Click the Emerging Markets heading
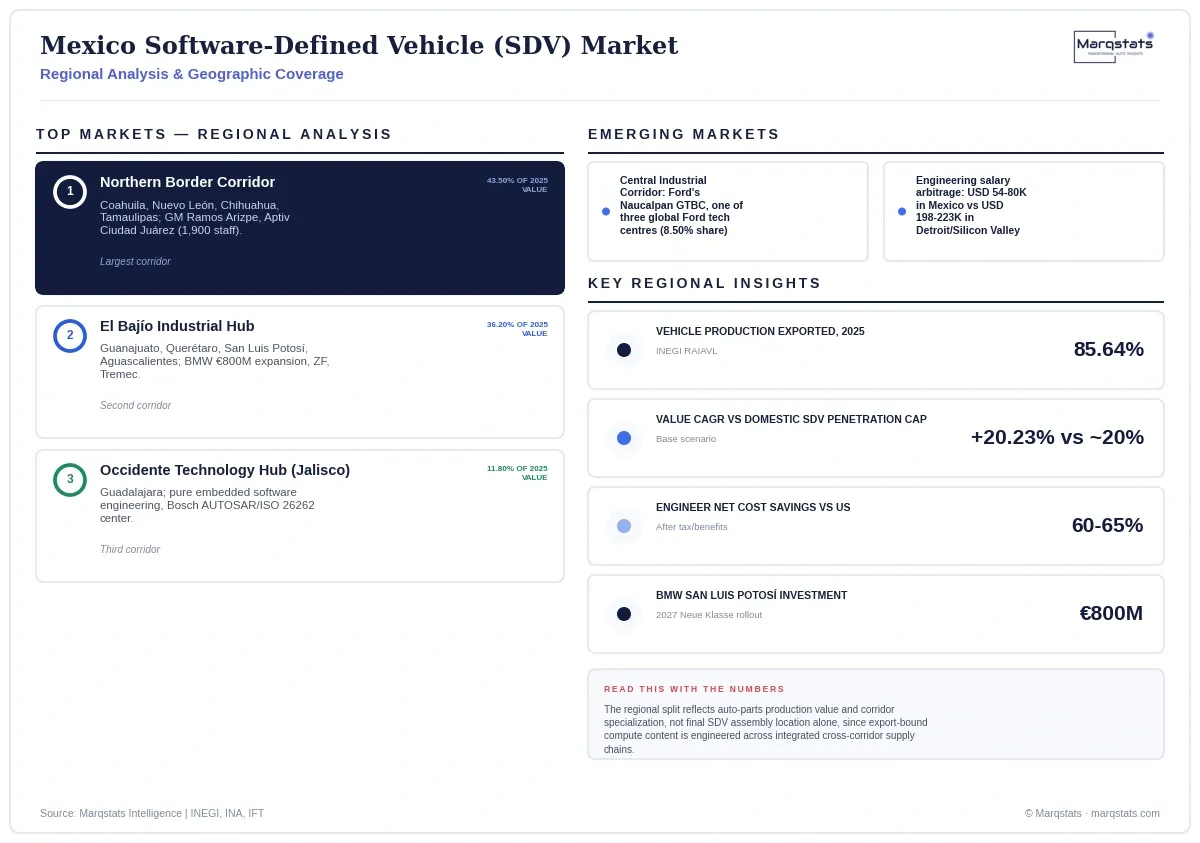The image size is (1200, 843). [684, 134]
